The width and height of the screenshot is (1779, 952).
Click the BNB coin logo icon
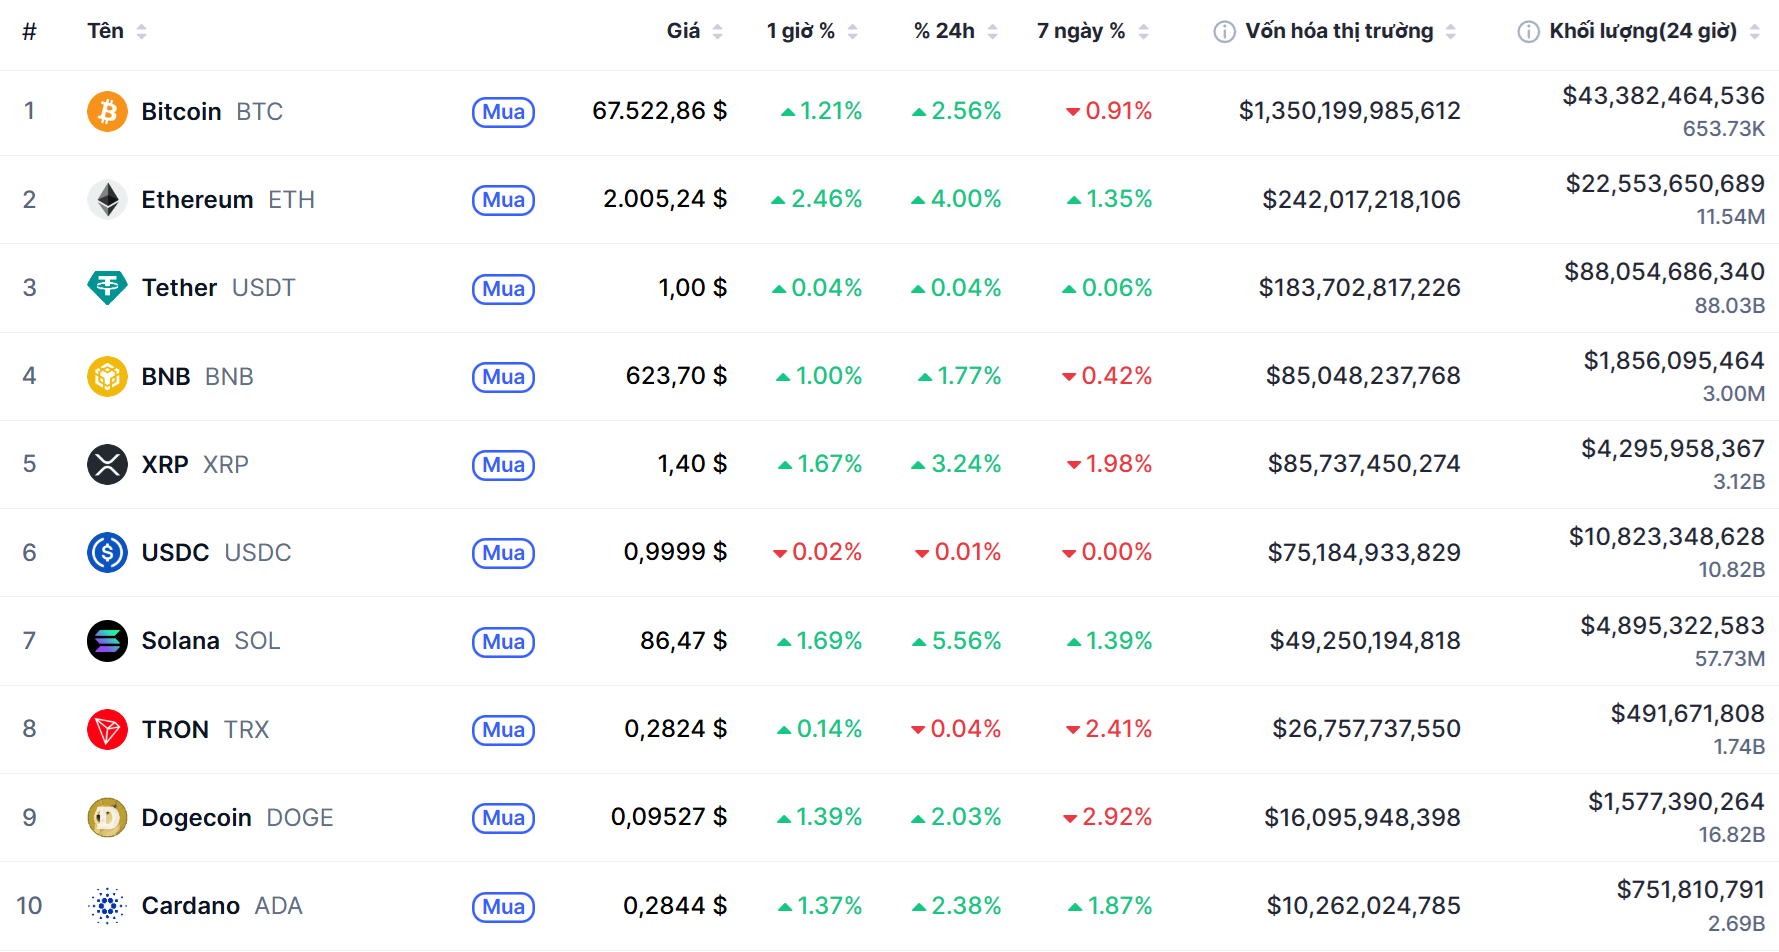(x=107, y=377)
